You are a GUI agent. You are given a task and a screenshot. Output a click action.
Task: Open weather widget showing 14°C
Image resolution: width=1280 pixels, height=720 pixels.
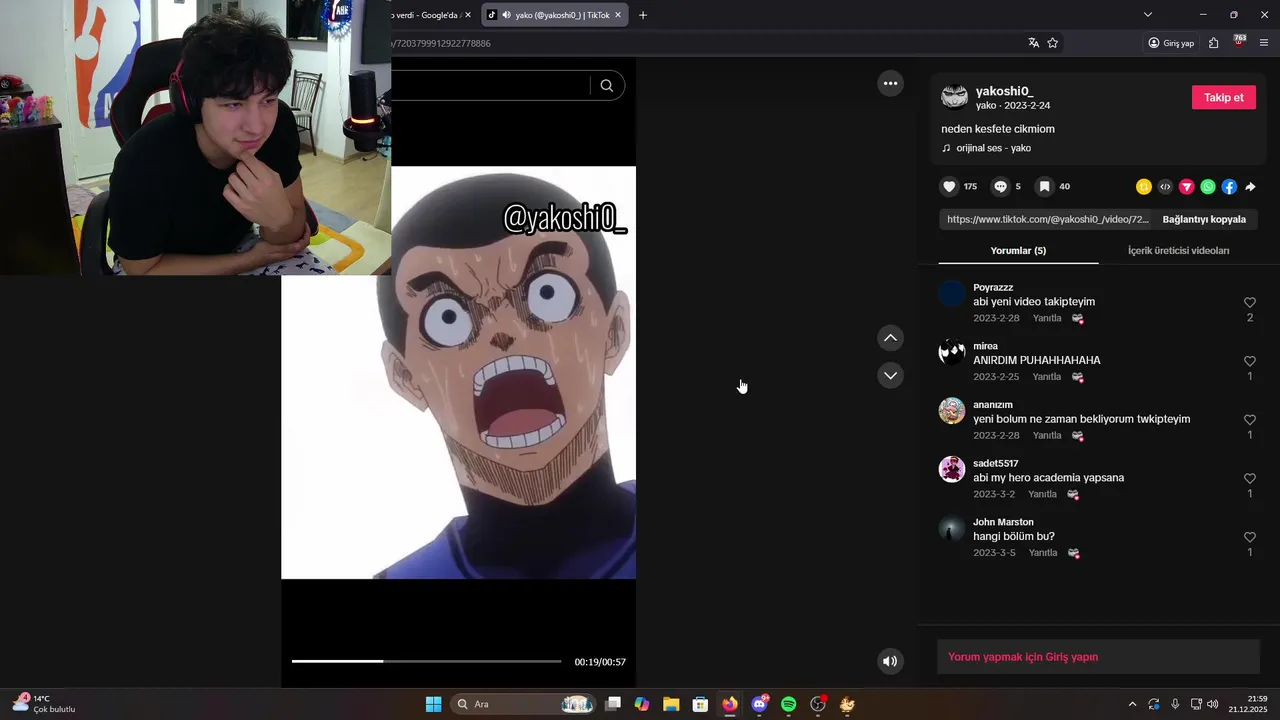[x=43, y=704]
